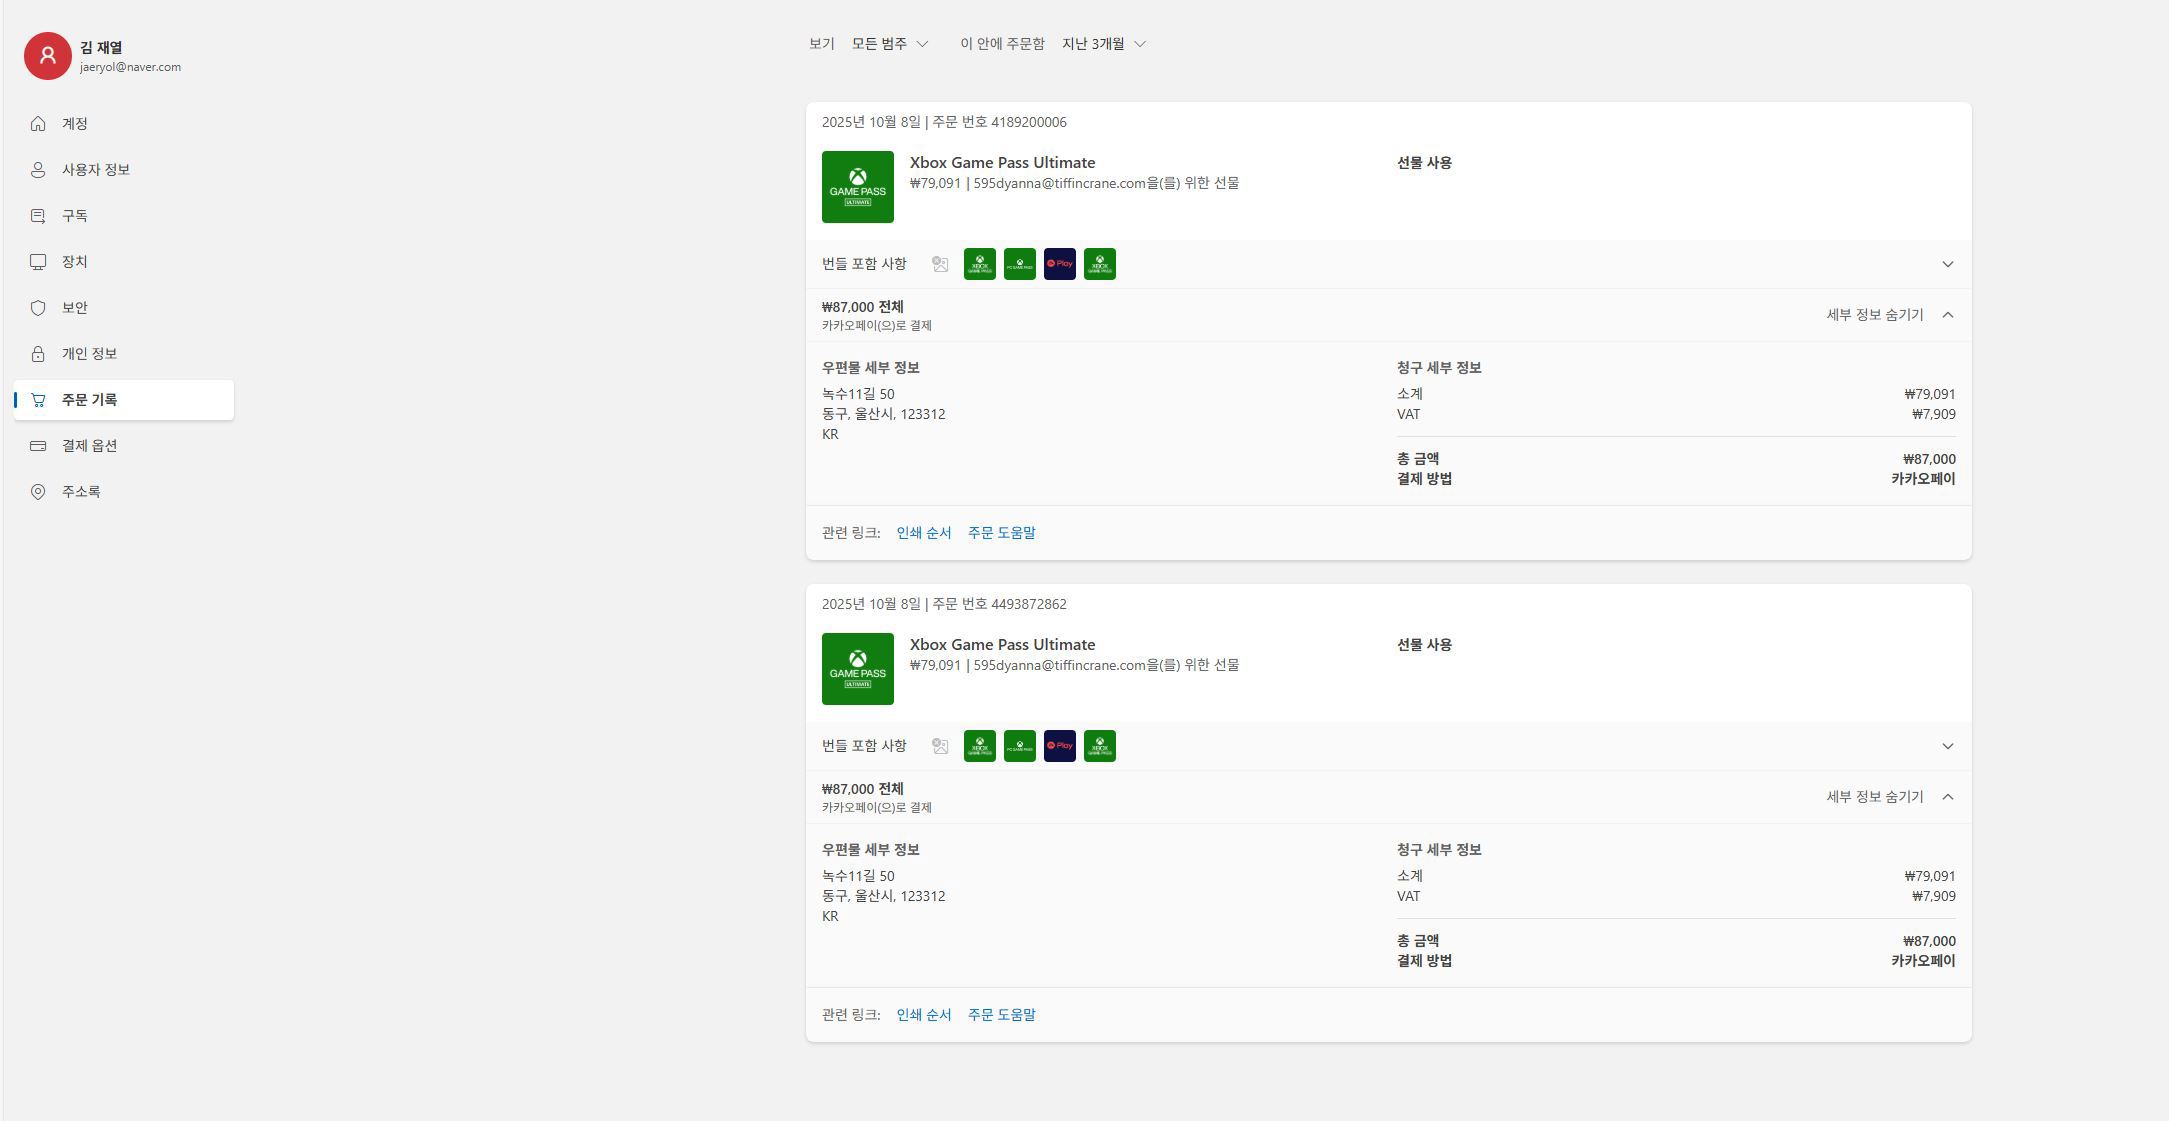
Task: Click EA Play bundle icon in order 4189200006
Action: coord(1060,264)
